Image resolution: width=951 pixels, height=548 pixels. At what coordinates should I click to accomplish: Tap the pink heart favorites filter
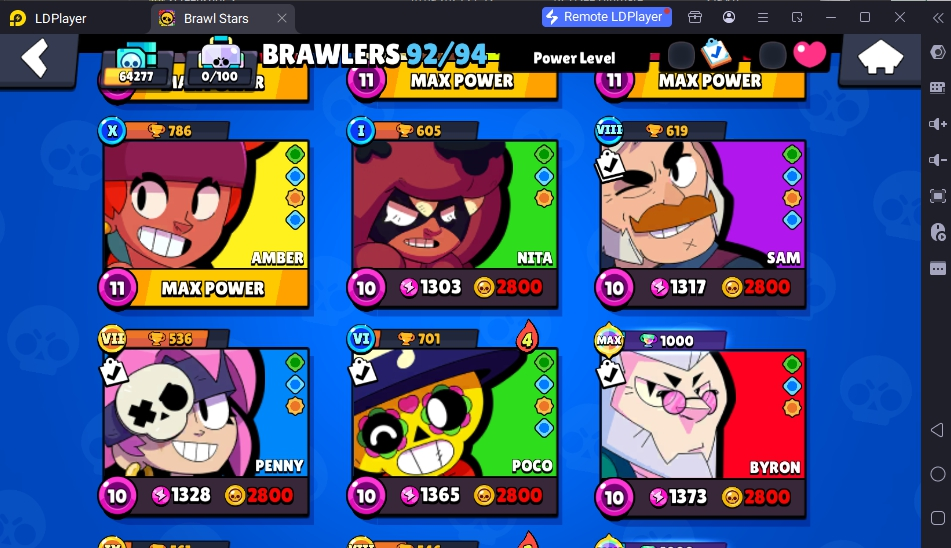click(810, 55)
